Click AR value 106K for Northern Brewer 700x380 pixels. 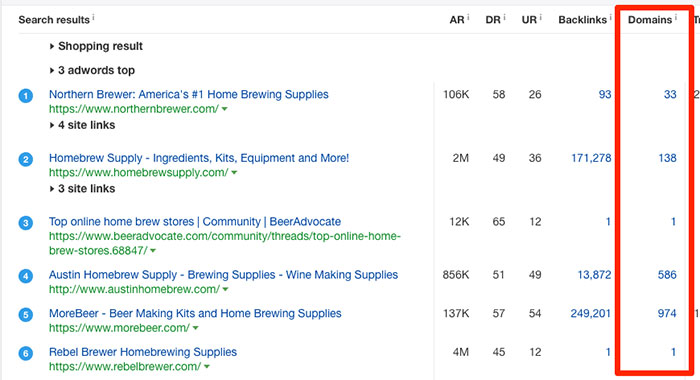click(456, 95)
